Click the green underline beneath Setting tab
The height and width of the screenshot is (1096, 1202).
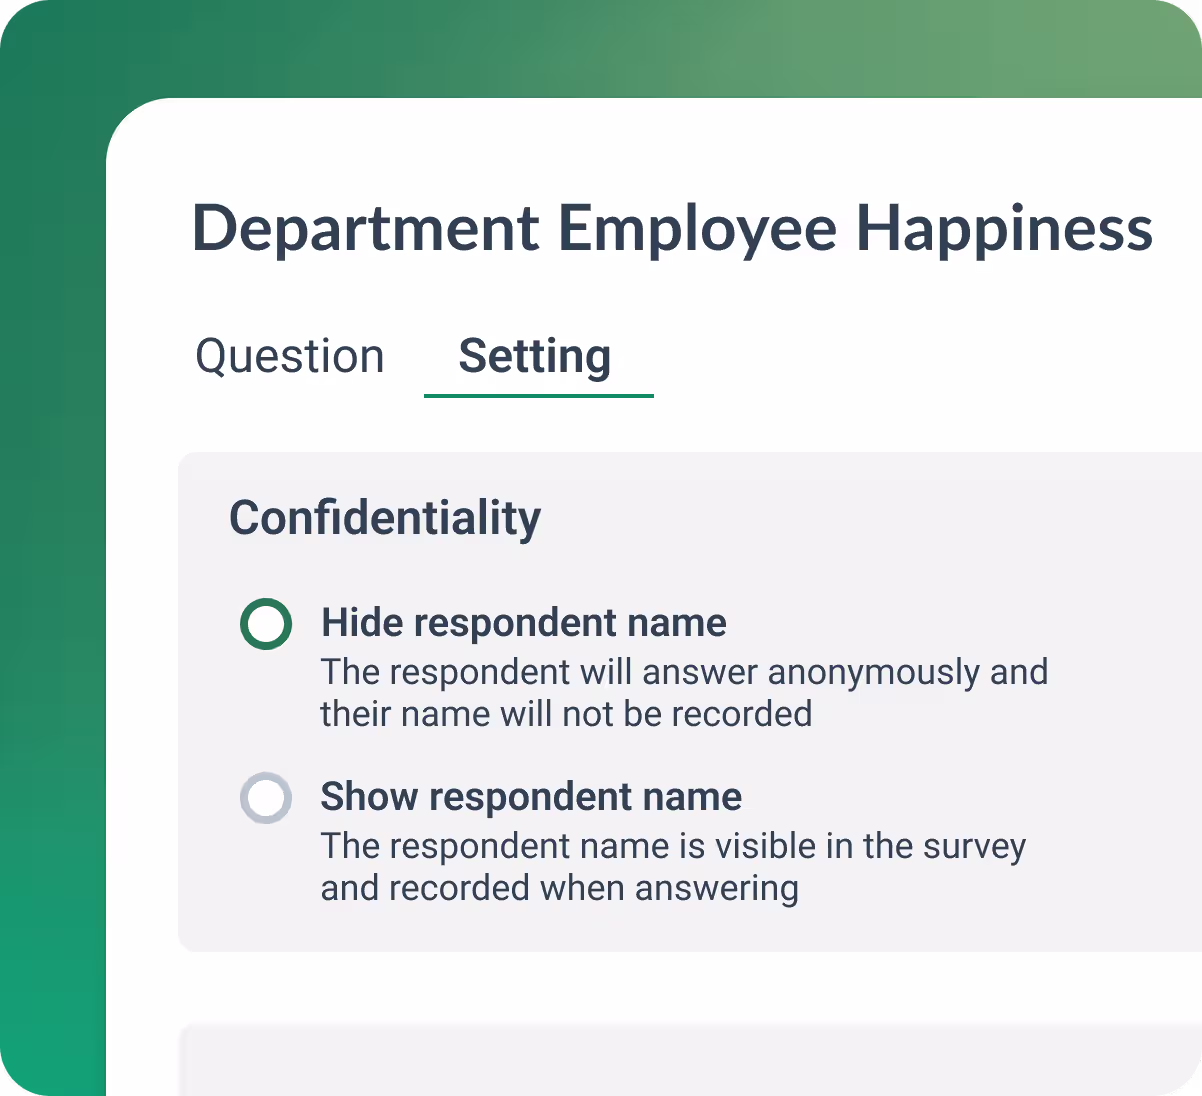(x=538, y=396)
